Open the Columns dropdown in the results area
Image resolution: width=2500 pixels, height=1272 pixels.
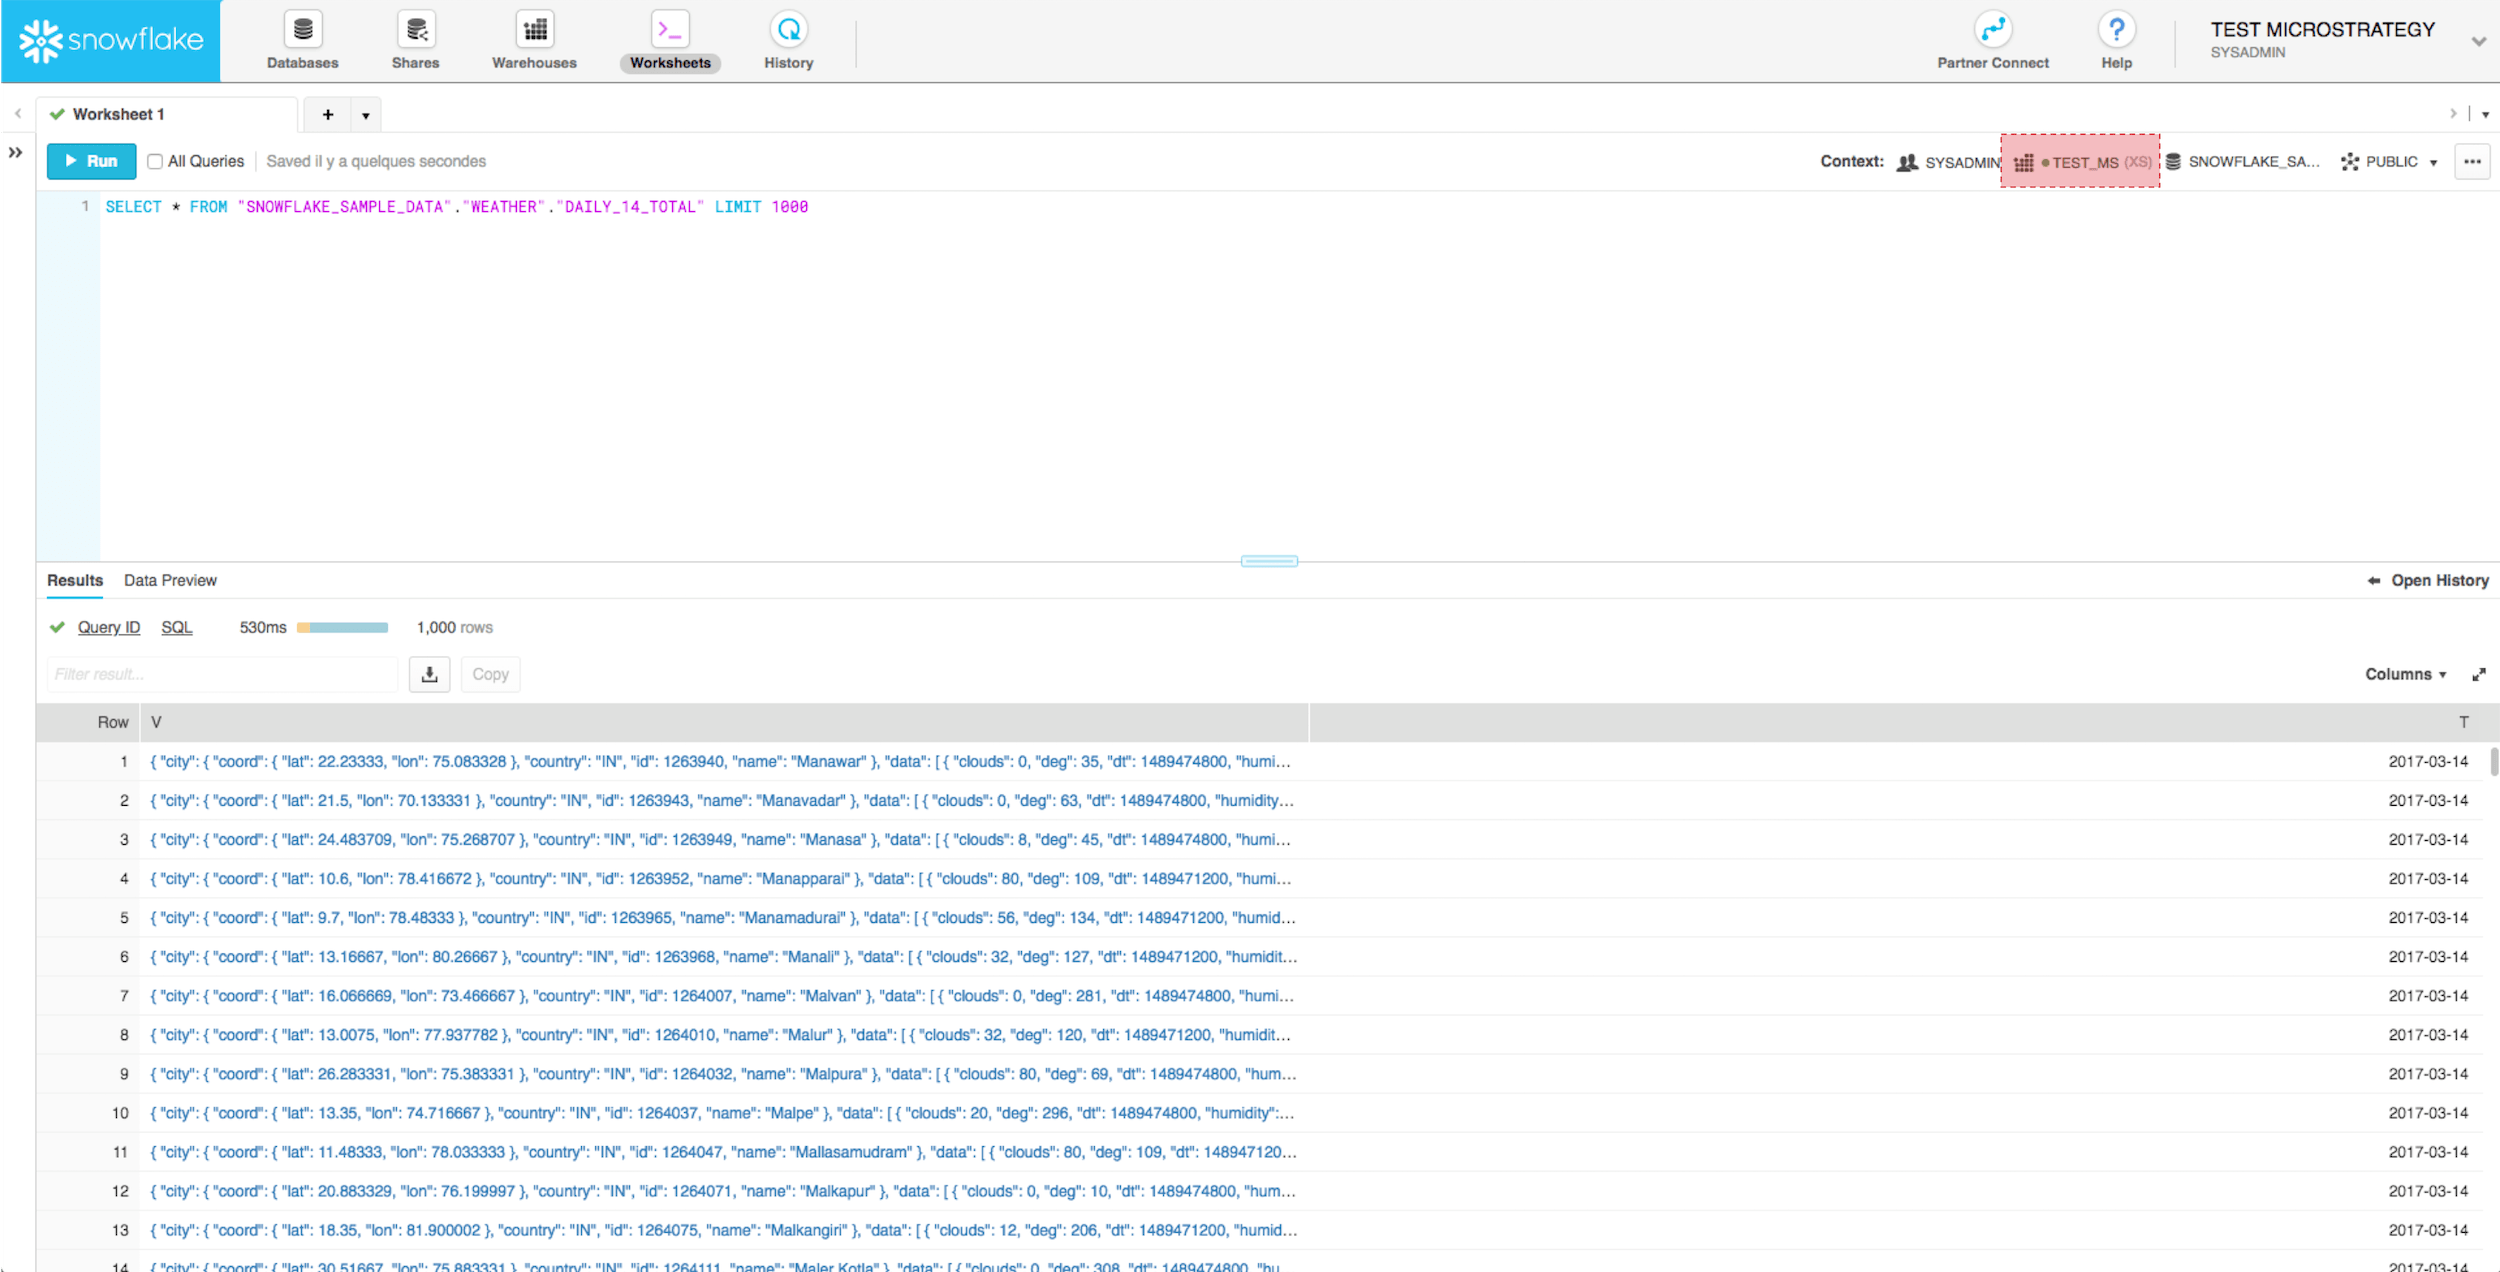(2405, 675)
